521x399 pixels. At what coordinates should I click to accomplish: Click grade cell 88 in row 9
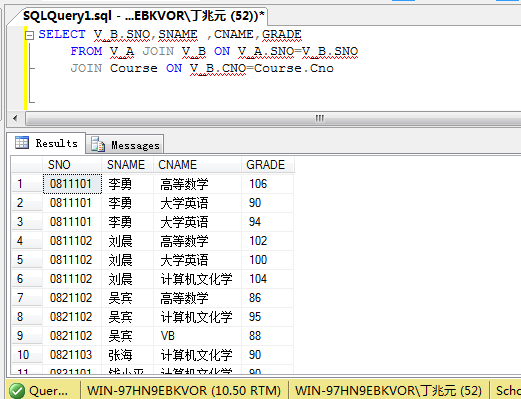pos(267,336)
